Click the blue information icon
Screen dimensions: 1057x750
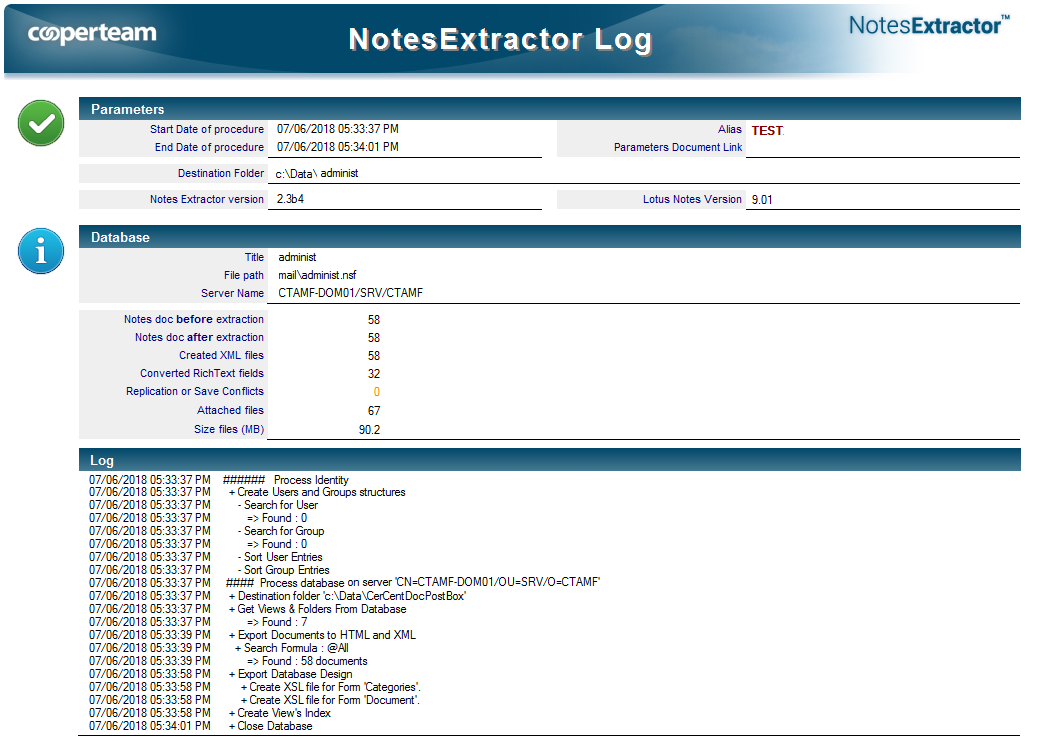pos(40,251)
